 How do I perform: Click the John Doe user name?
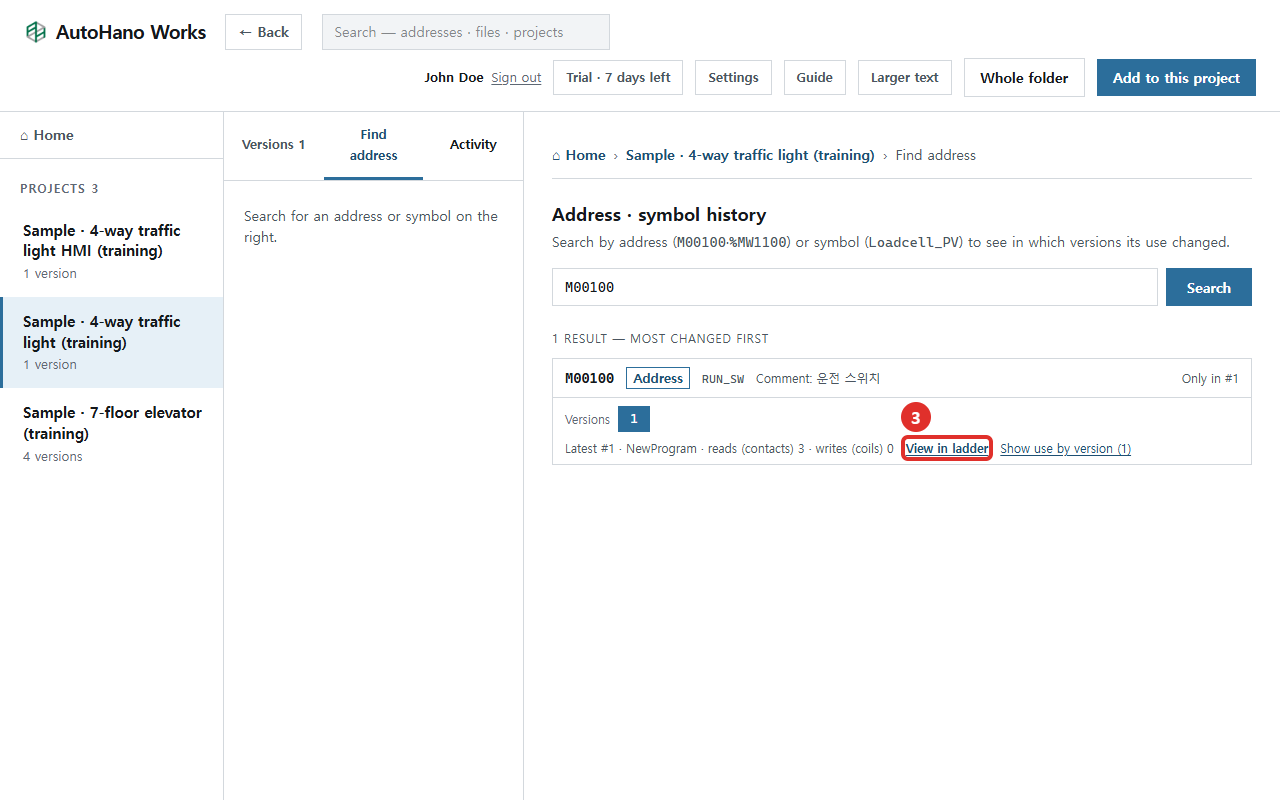point(454,78)
